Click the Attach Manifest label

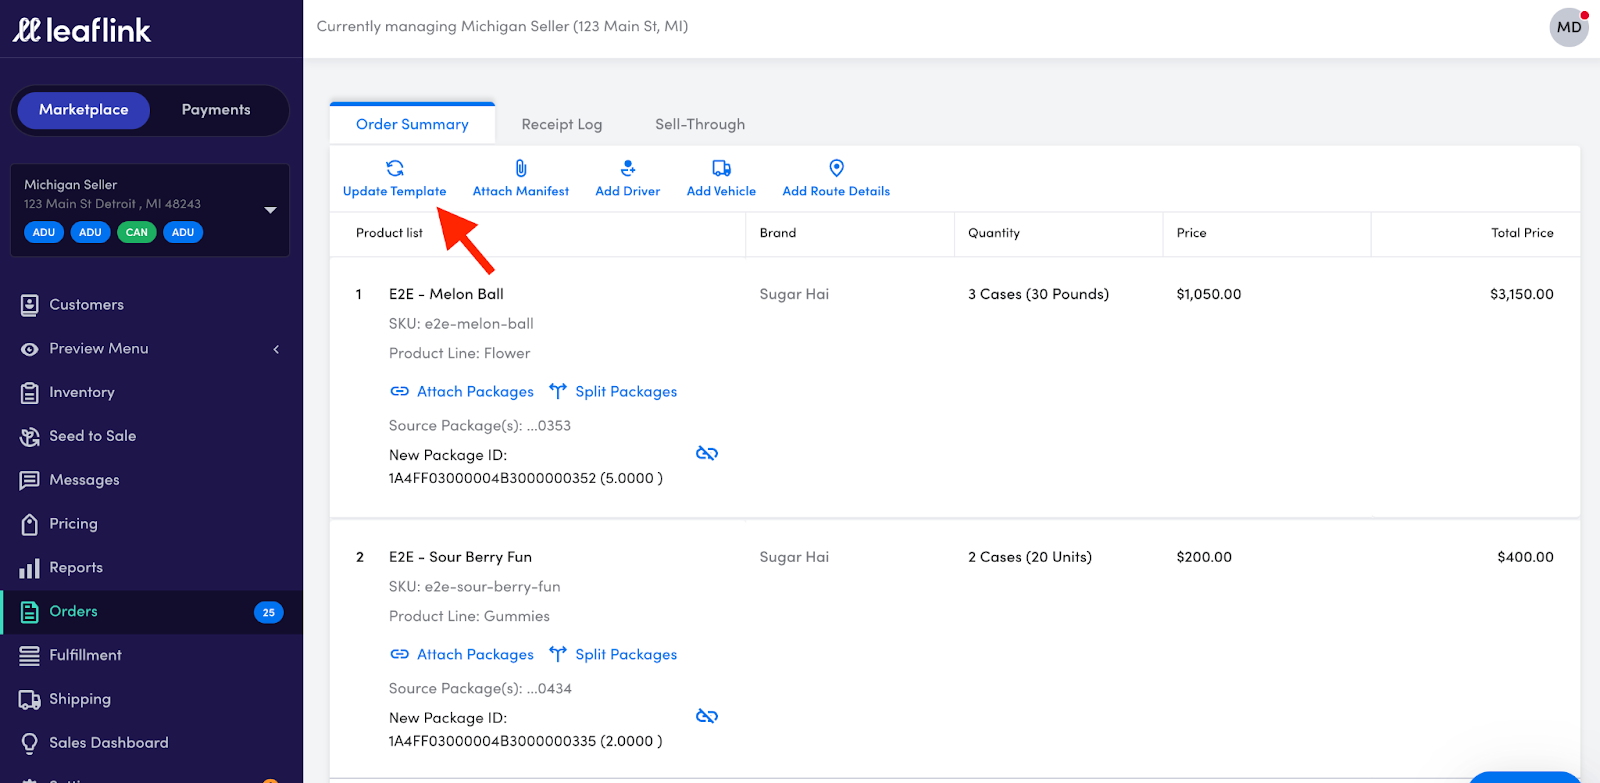[521, 191]
